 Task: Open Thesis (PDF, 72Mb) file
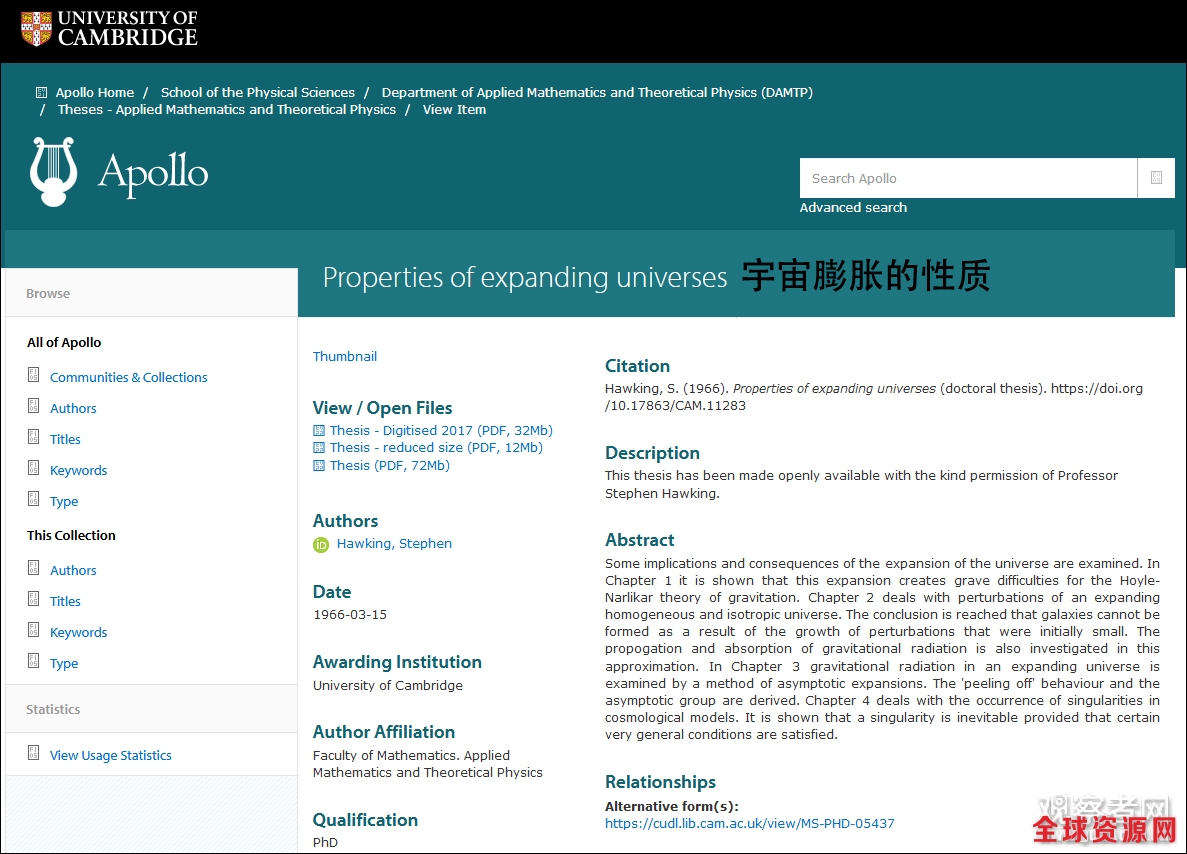[389, 466]
